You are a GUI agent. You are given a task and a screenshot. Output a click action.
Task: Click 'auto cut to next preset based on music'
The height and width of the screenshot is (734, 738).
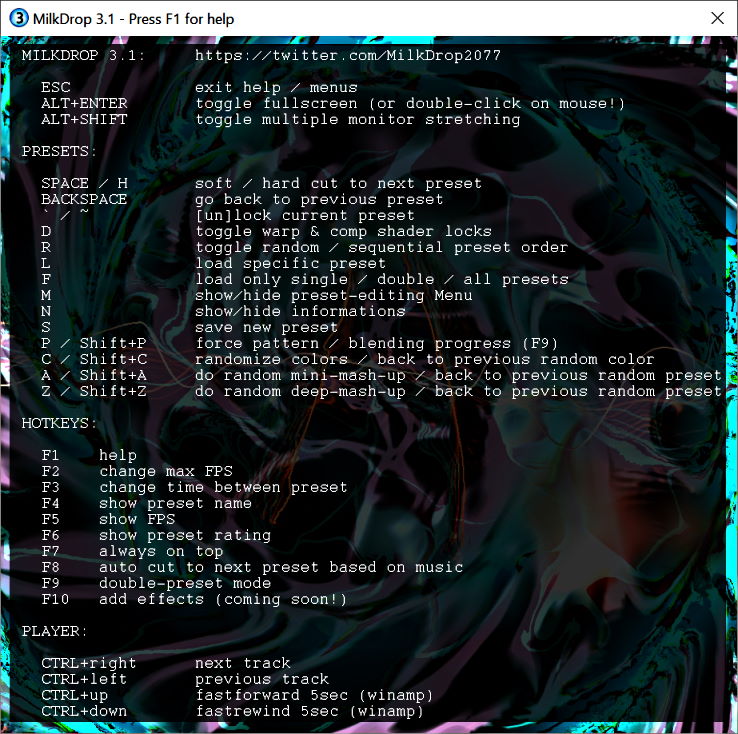pyautogui.click(x=281, y=567)
